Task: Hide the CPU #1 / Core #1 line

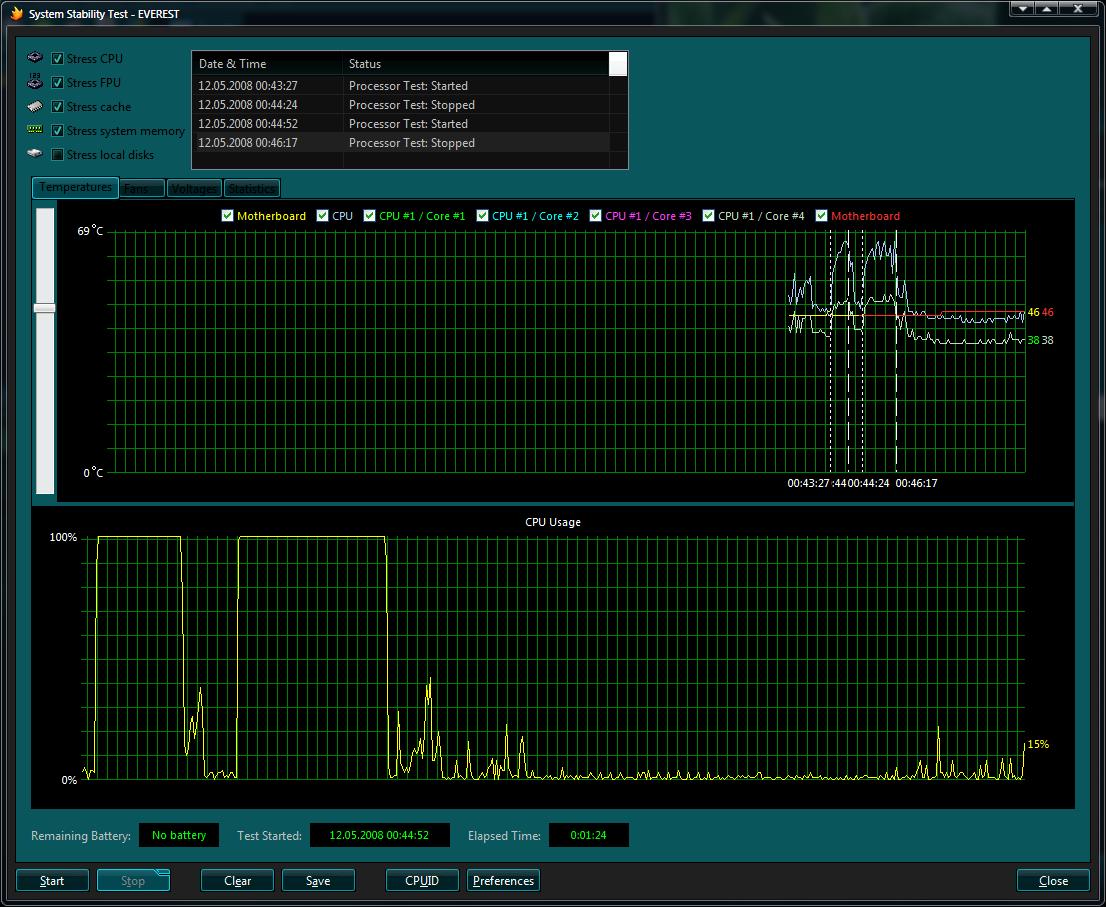Action: [370, 215]
